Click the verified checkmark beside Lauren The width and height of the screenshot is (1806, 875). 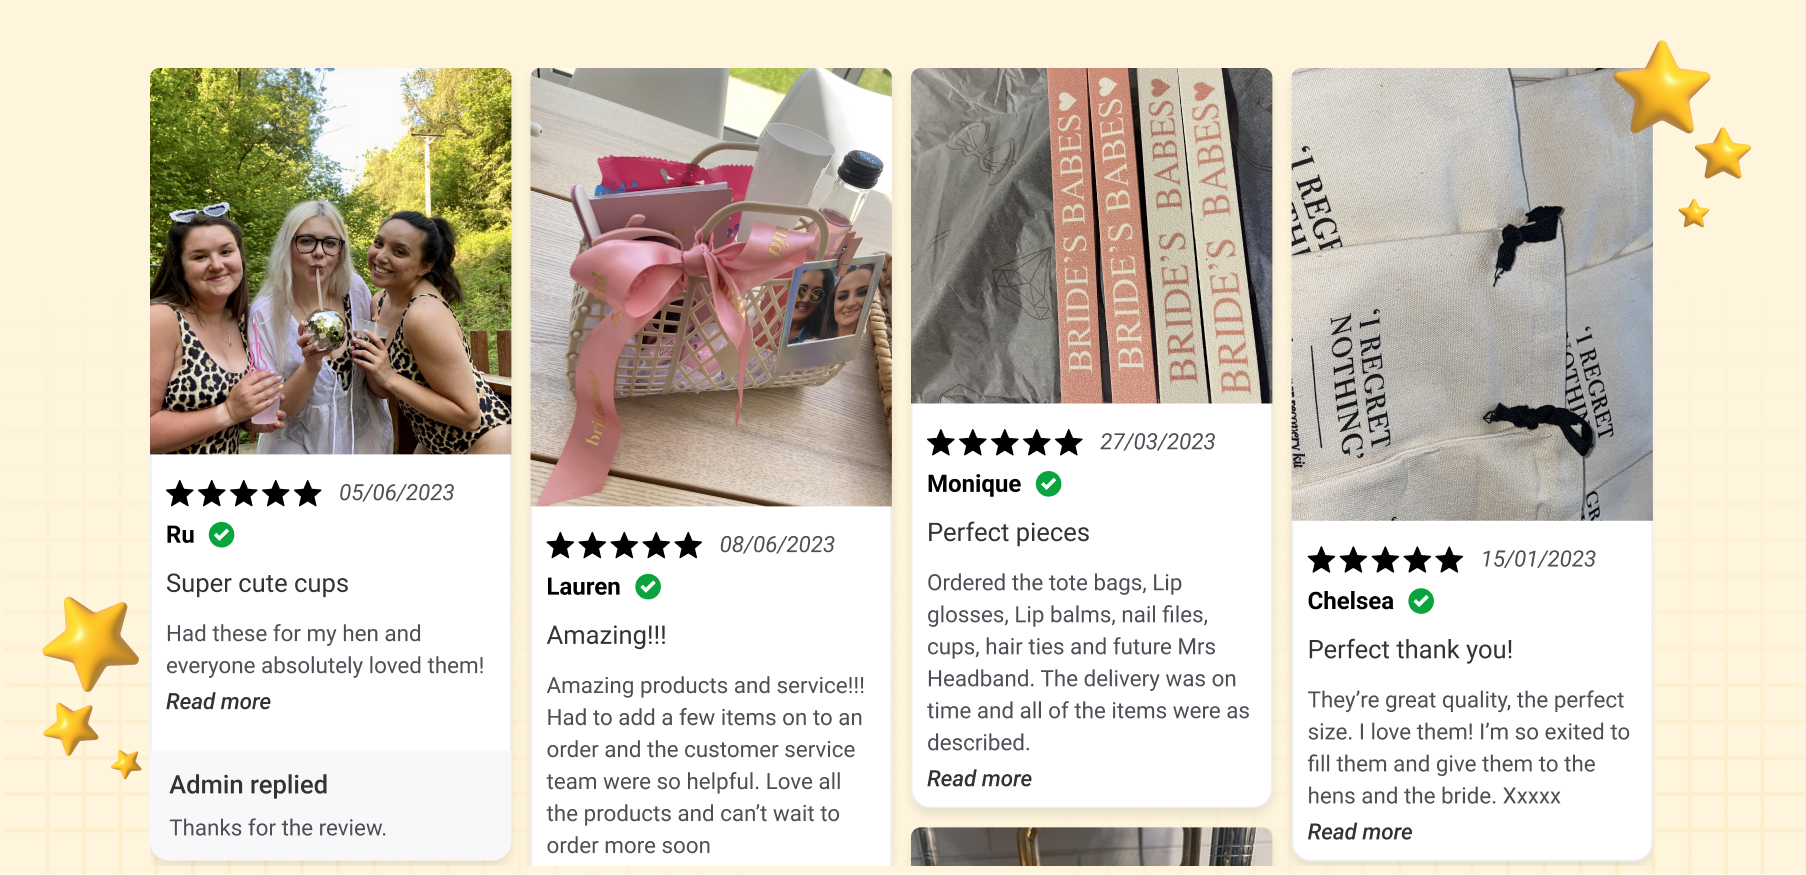(x=648, y=587)
